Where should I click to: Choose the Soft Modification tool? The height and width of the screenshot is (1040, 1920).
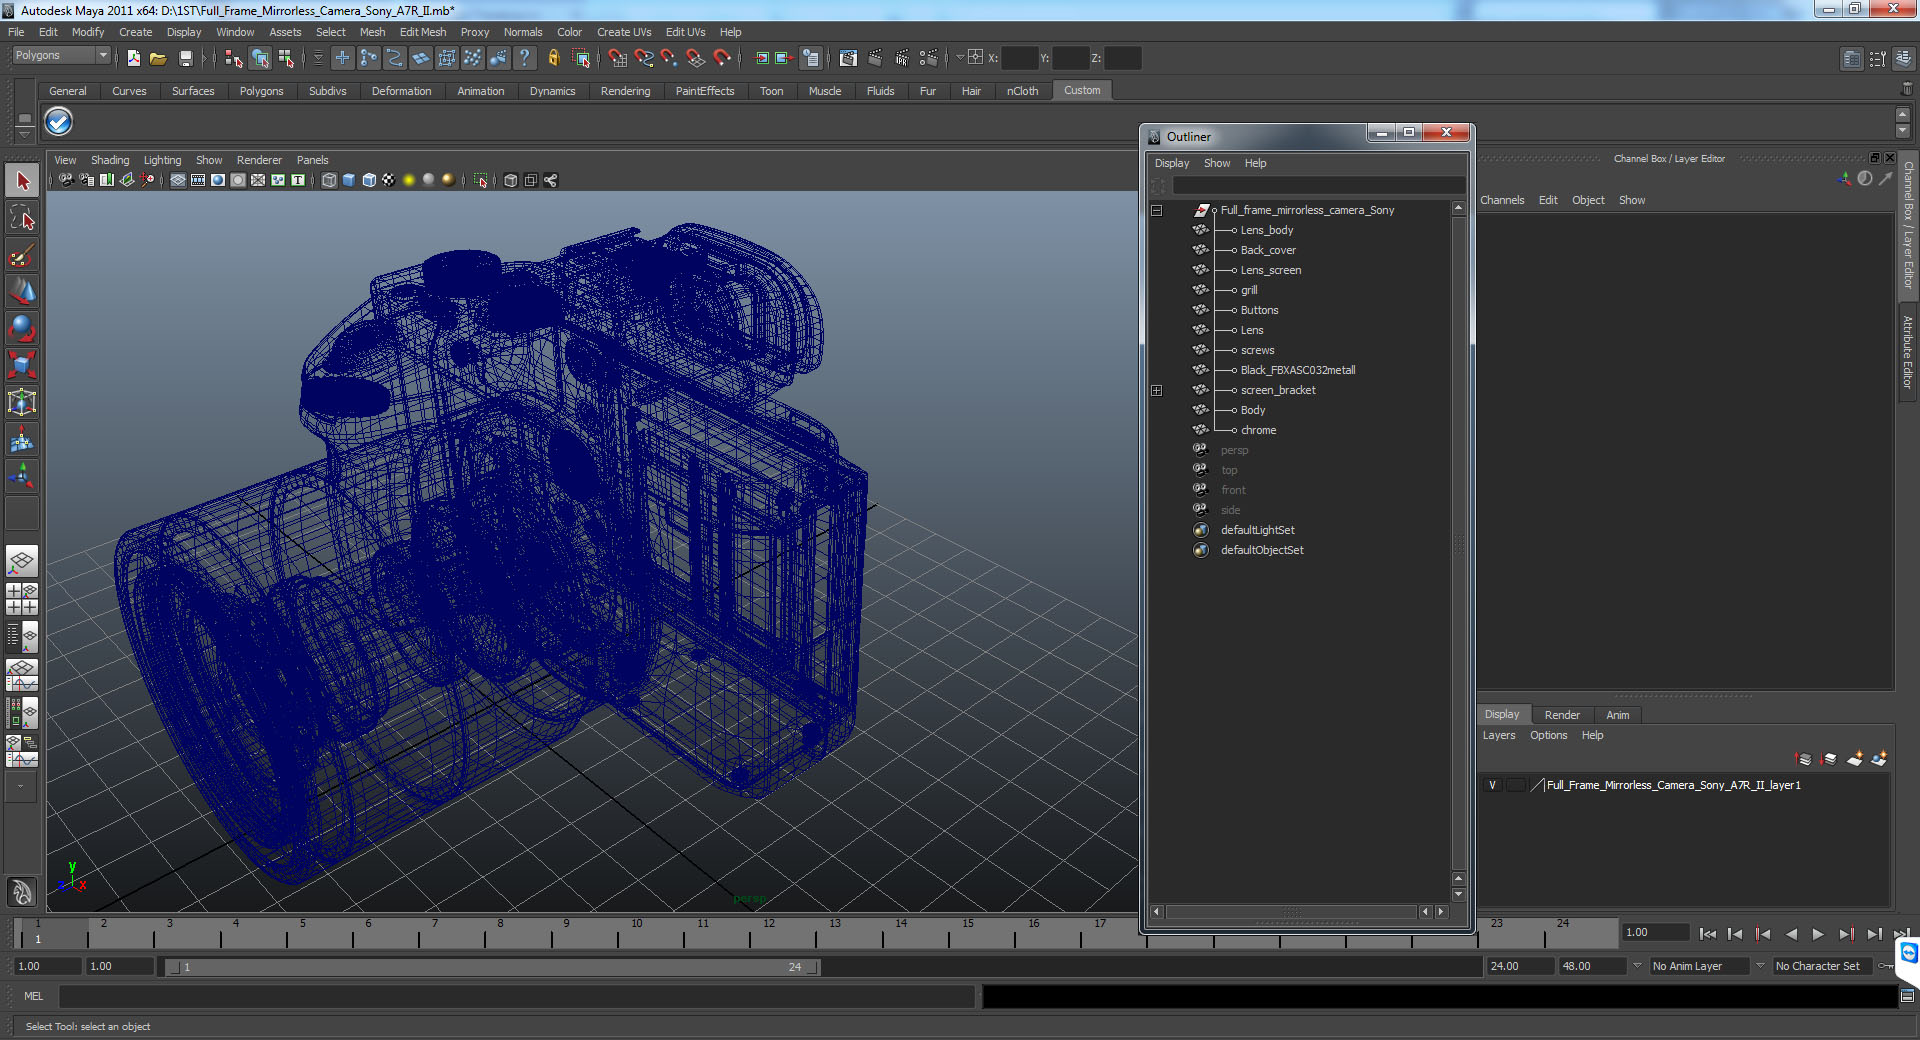pyautogui.click(x=22, y=439)
